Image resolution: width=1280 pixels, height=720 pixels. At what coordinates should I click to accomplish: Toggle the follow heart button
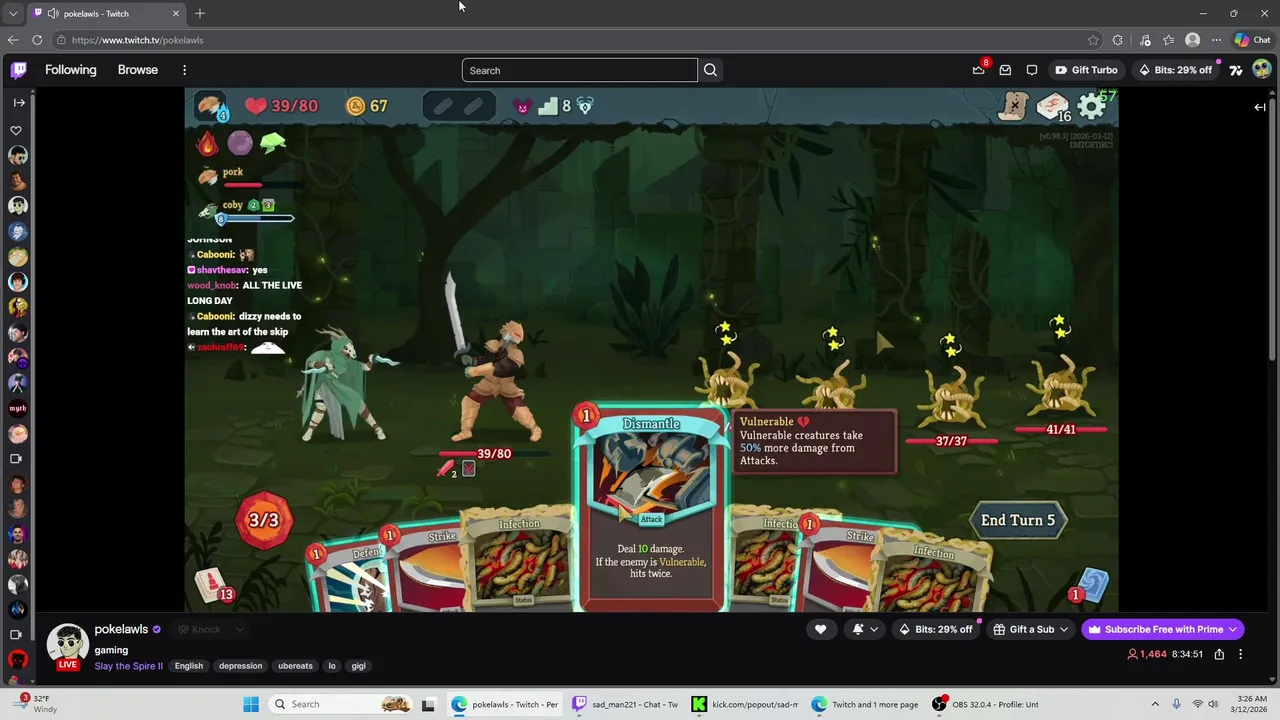point(820,629)
